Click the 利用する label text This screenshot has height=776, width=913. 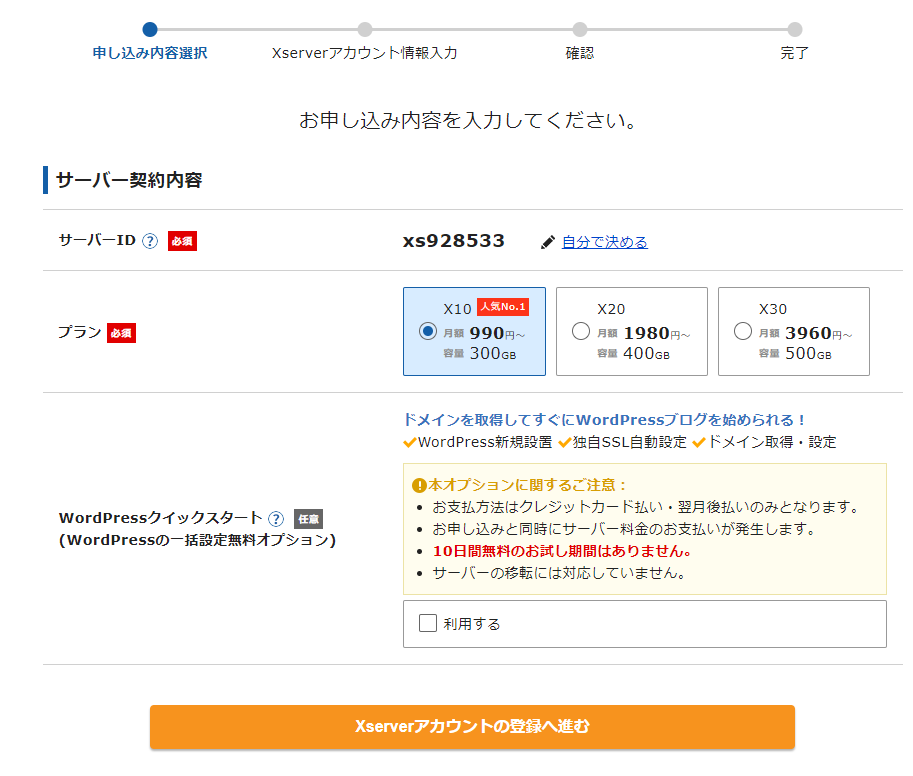pos(472,624)
